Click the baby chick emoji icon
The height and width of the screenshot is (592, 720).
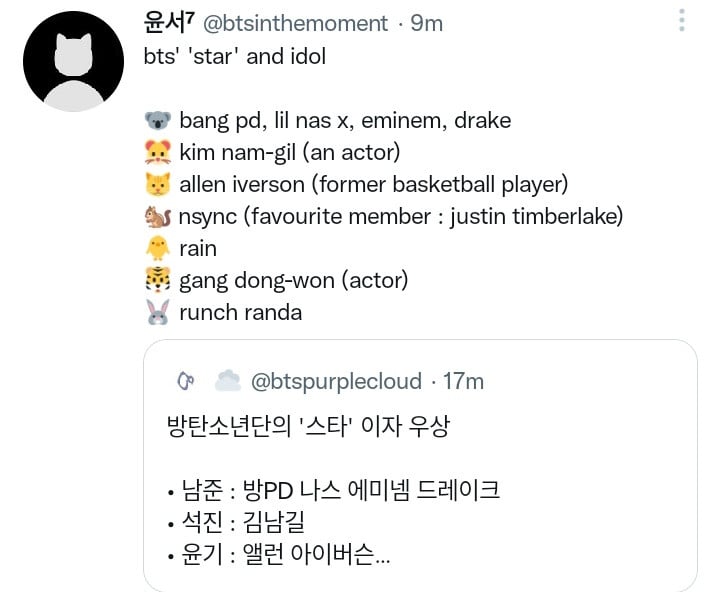tap(158, 248)
